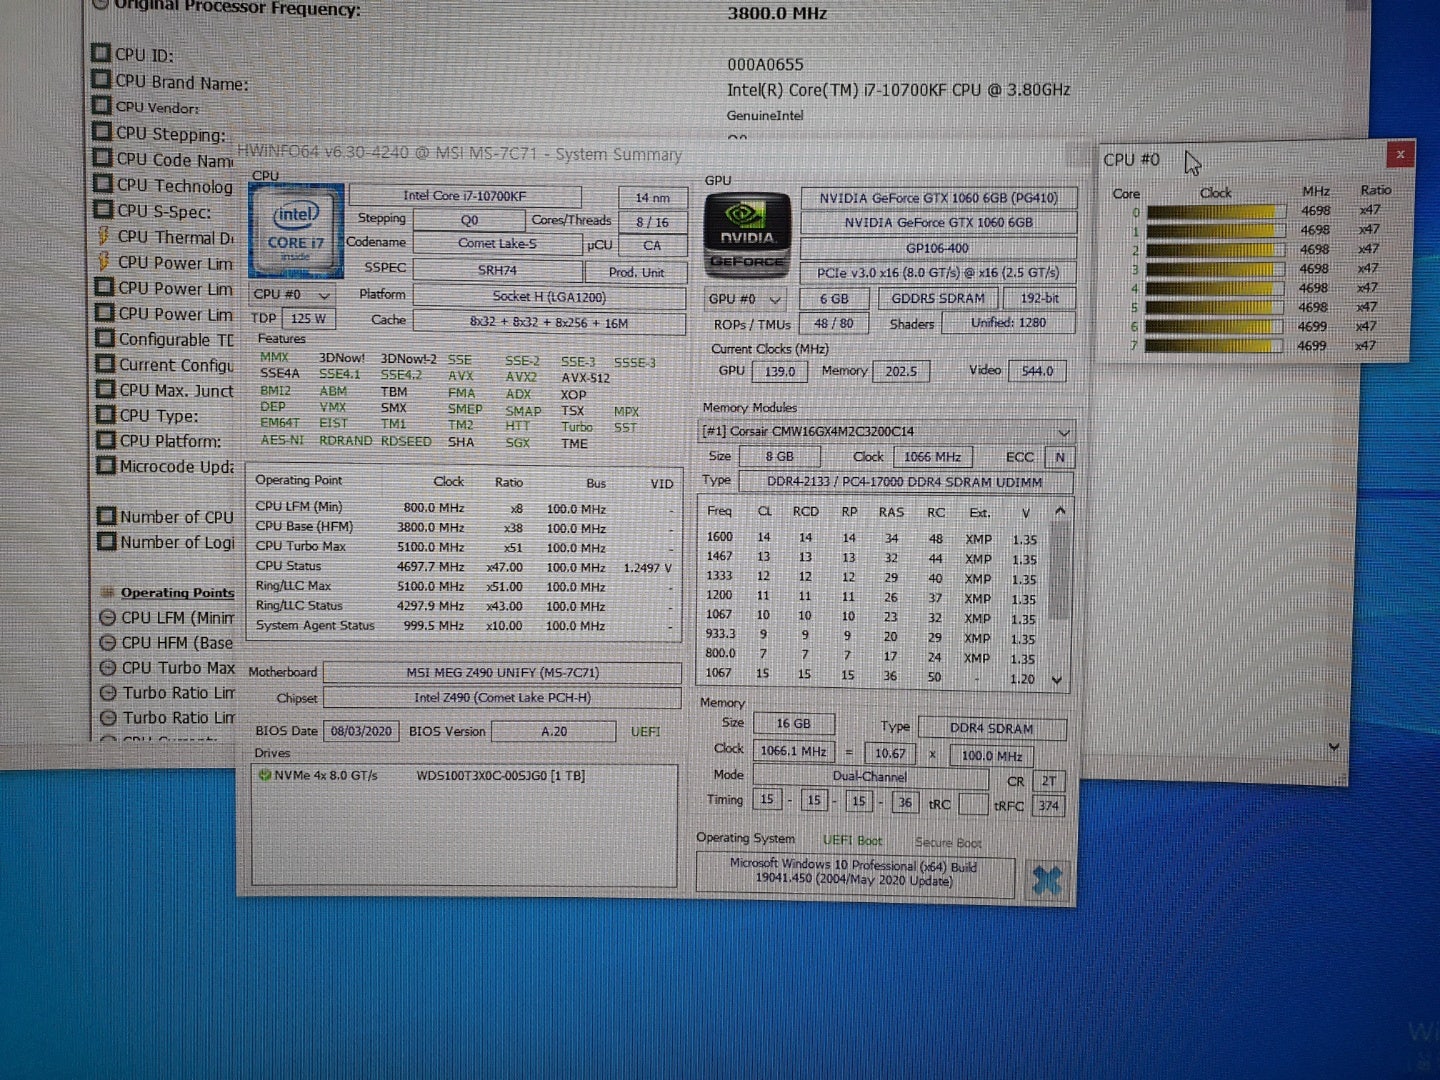The width and height of the screenshot is (1440, 1080).
Task: Open the CPU #0 selector dropdown
Action: 291,295
